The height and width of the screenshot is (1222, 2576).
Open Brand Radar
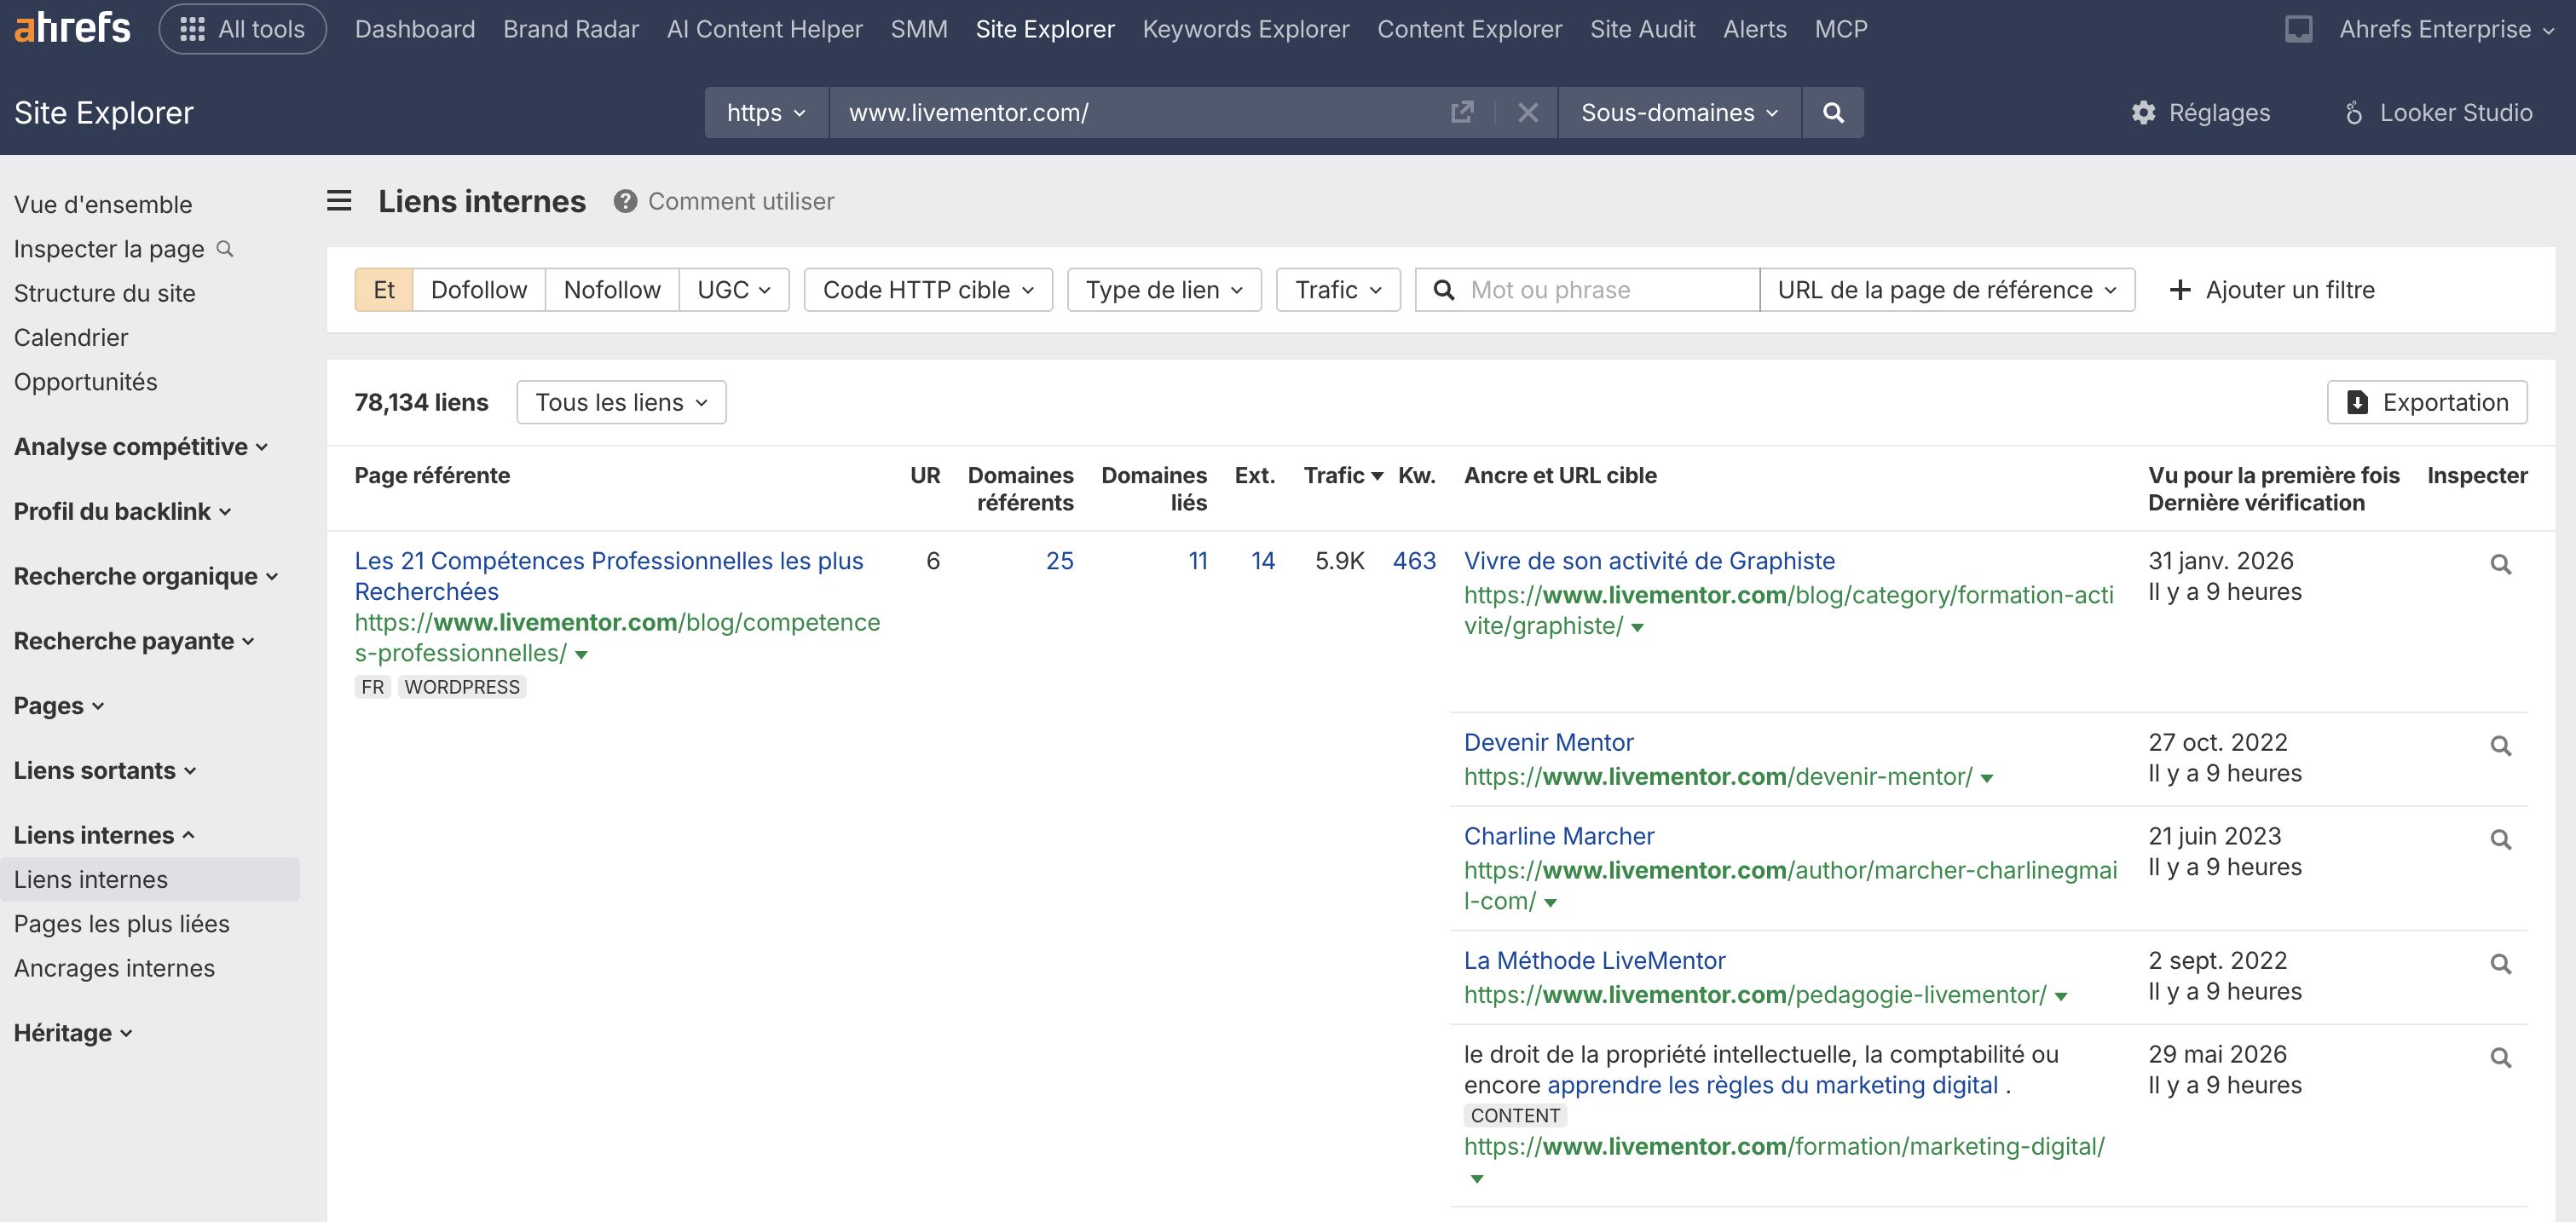coord(571,29)
